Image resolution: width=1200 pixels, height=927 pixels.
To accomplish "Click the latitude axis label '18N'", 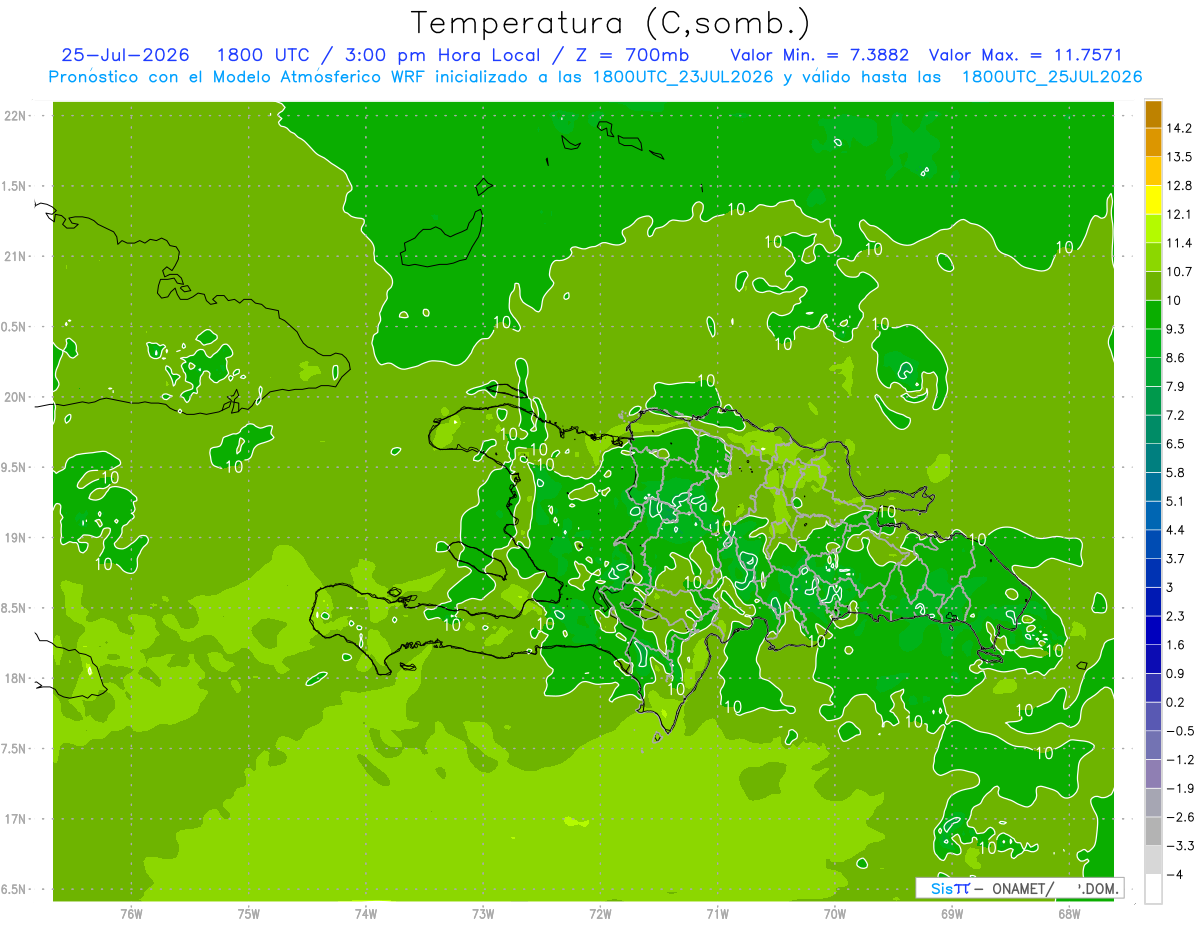I will click(x=16, y=679).
